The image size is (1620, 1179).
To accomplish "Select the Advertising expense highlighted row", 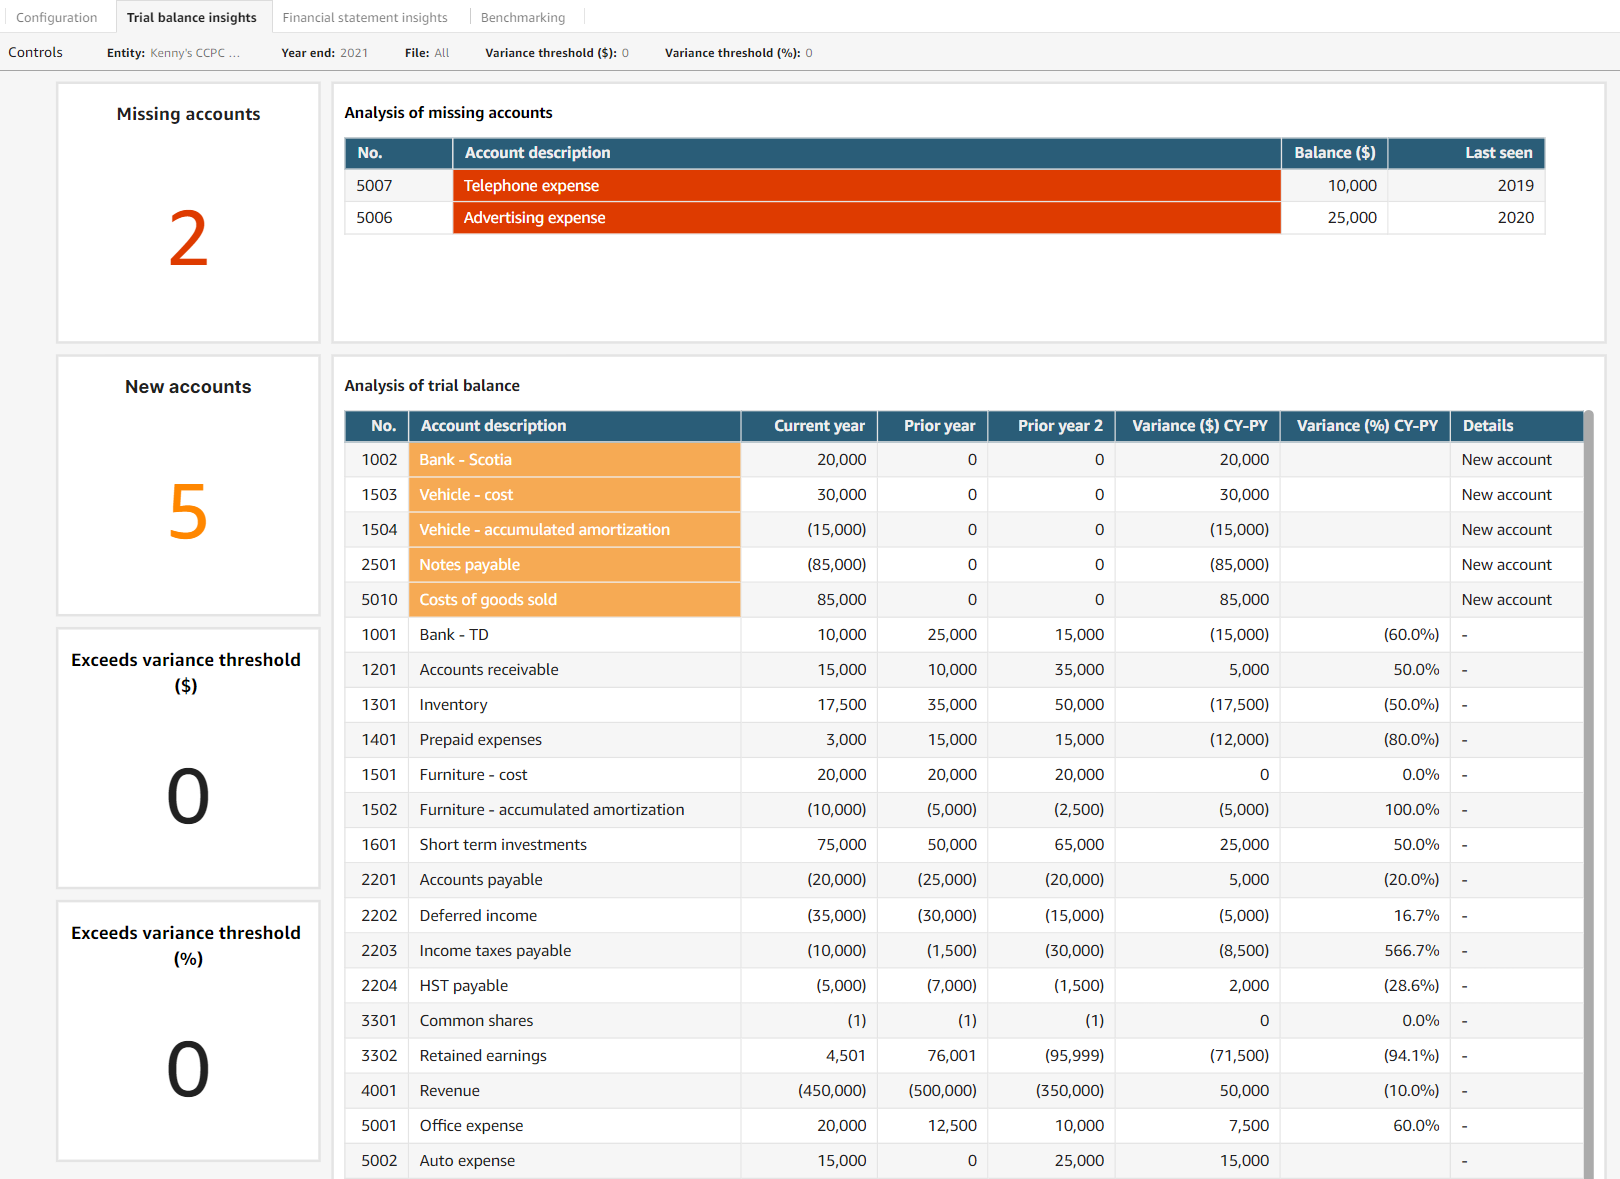I will (x=866, y=218).
